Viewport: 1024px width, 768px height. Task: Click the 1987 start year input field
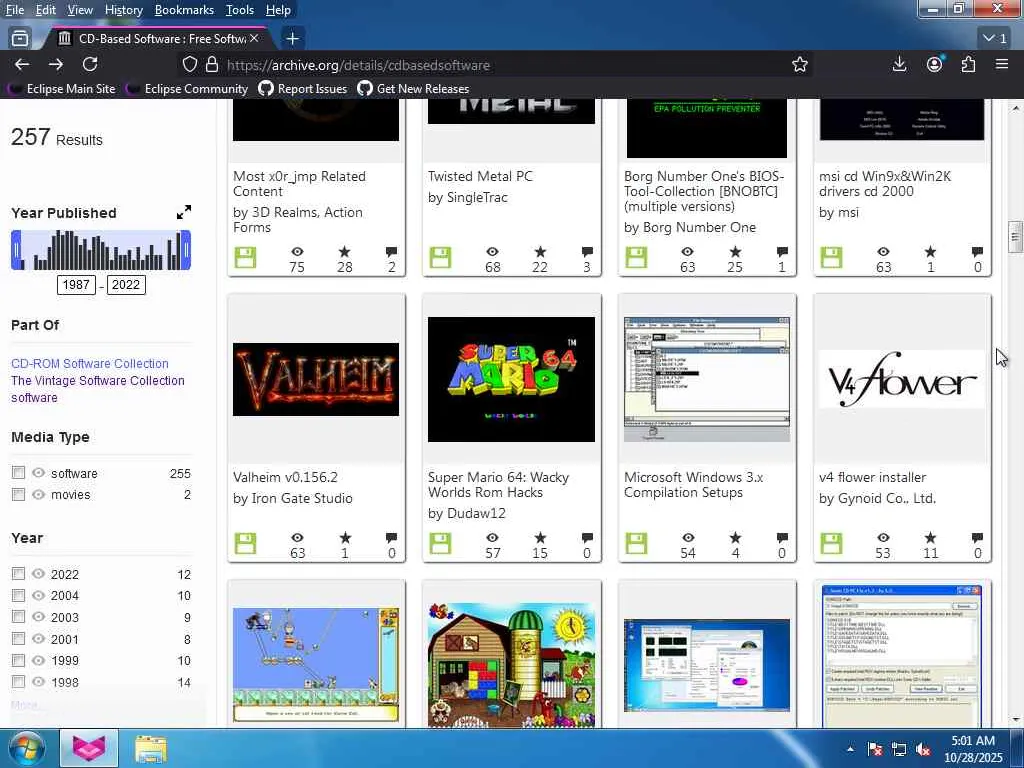tap(76, 285)
